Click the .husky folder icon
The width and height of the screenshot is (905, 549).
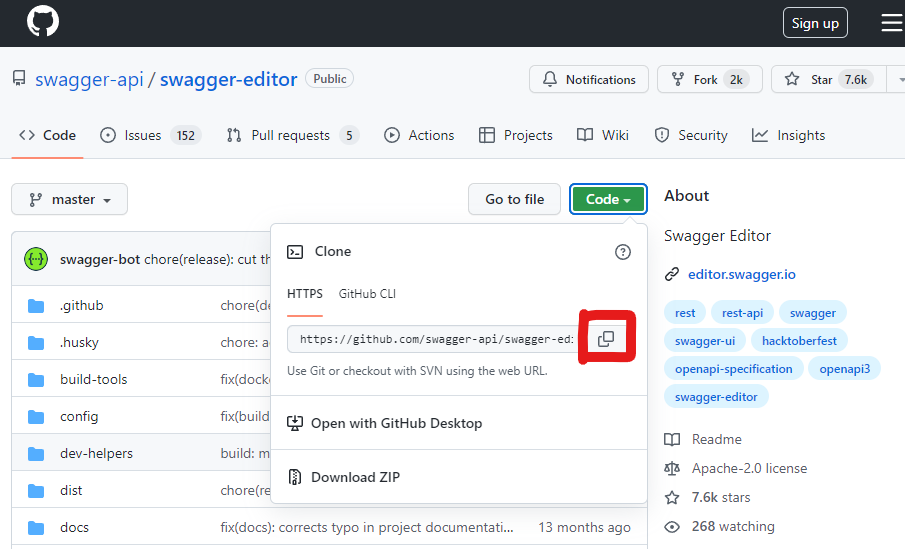click(x=36, y=342)
